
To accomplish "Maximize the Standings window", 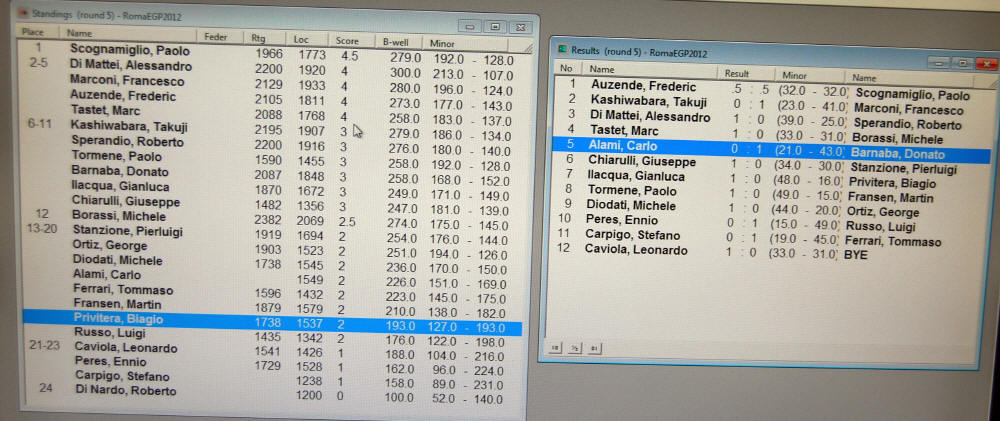I will point(495,26).
